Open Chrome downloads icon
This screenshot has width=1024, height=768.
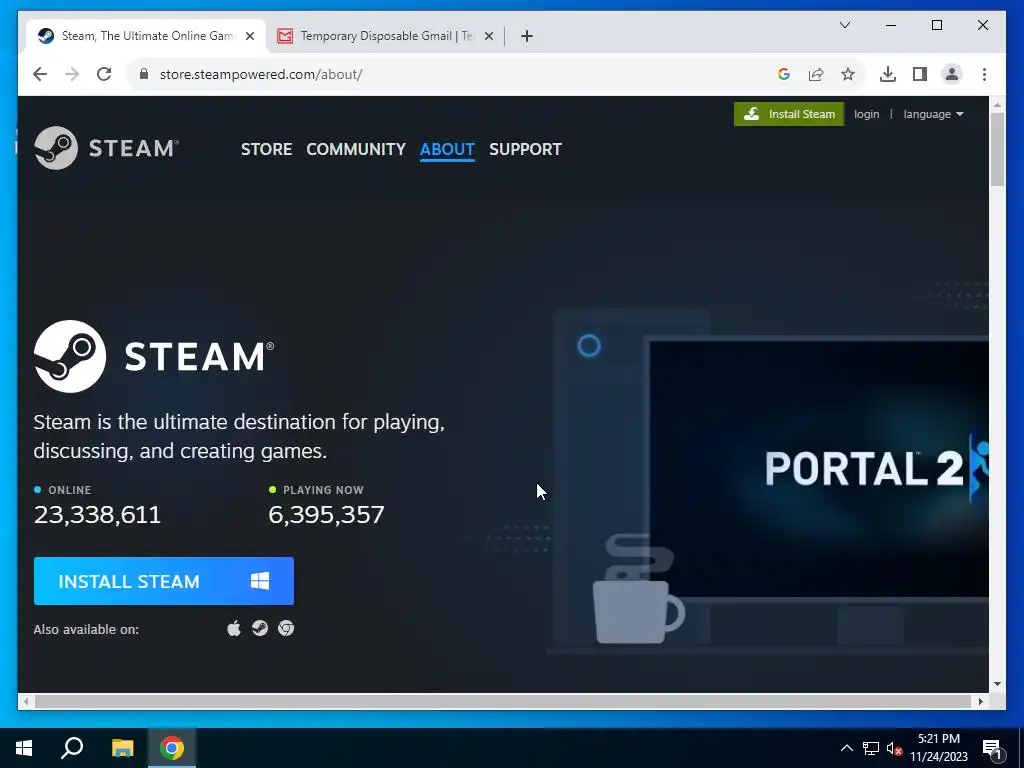click(888, 74)
